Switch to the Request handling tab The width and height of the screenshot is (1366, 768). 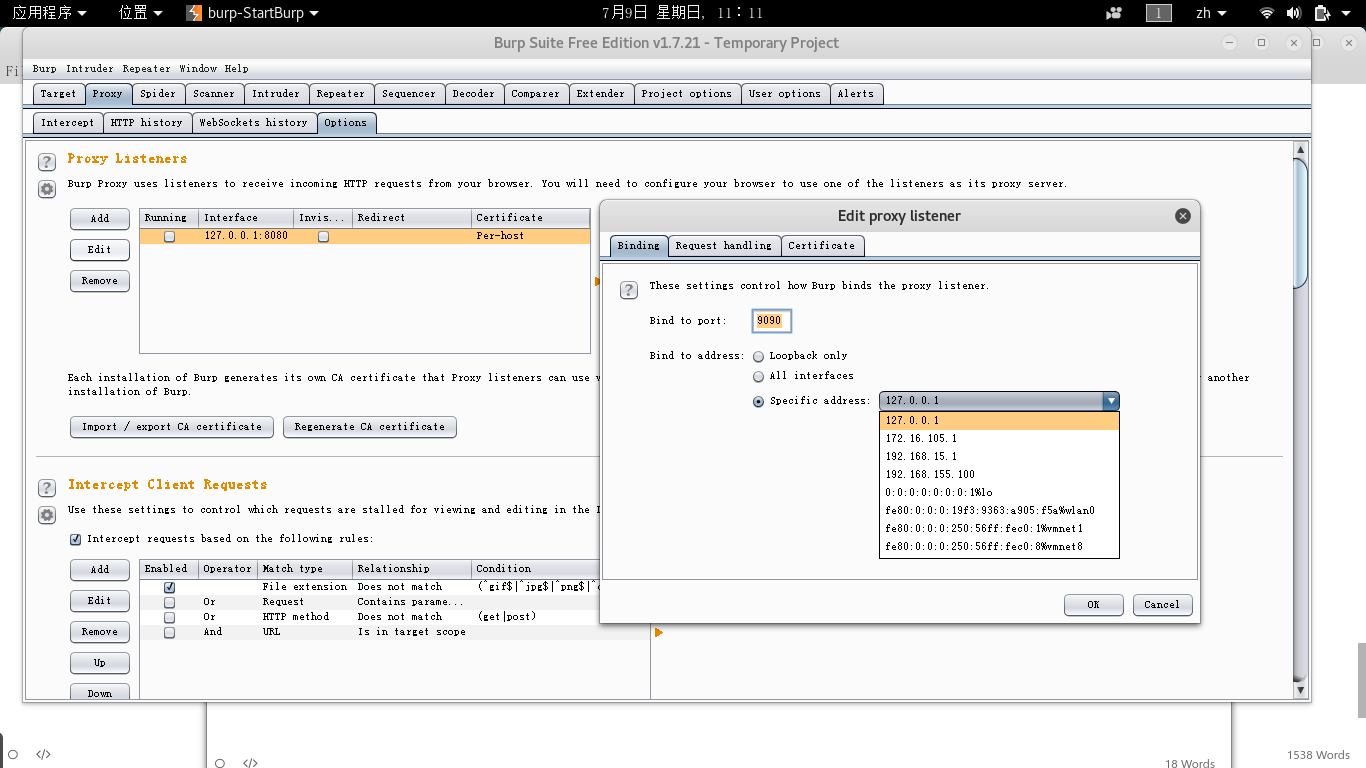(x=723, y=246)
